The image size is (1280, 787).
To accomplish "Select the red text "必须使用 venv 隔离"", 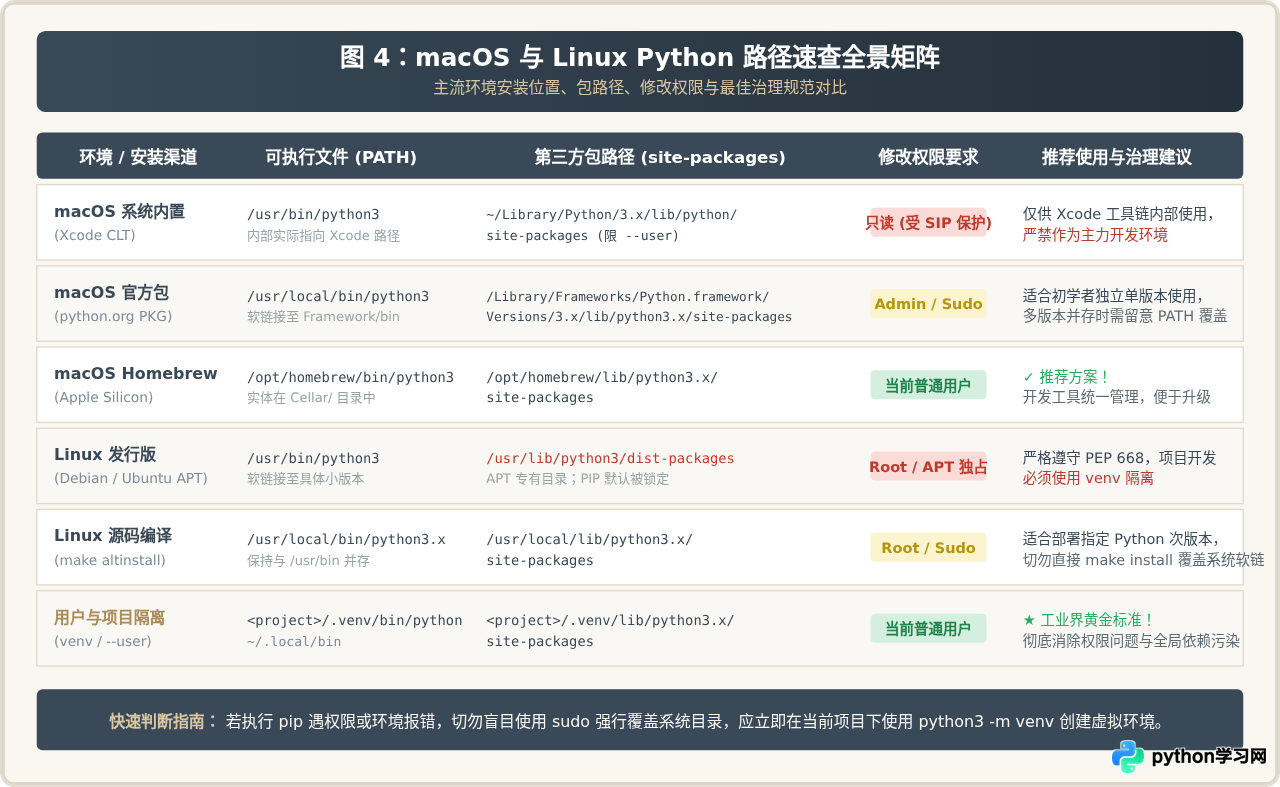I will (x=1088, y=478).
